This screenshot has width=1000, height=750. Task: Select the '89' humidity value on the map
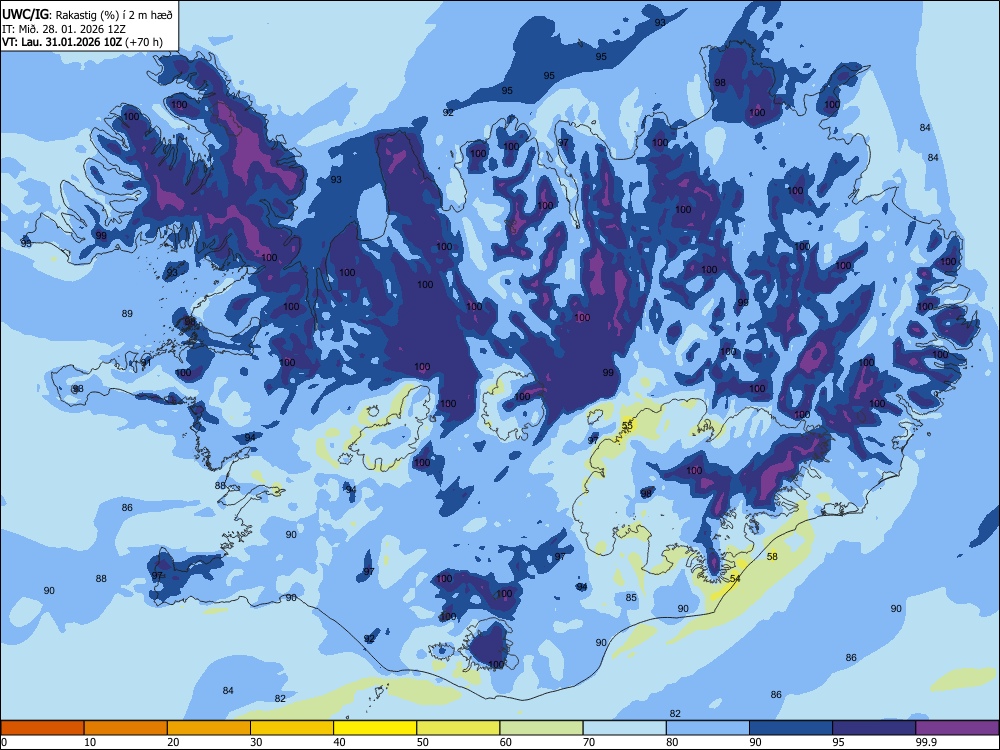[127, 313]
